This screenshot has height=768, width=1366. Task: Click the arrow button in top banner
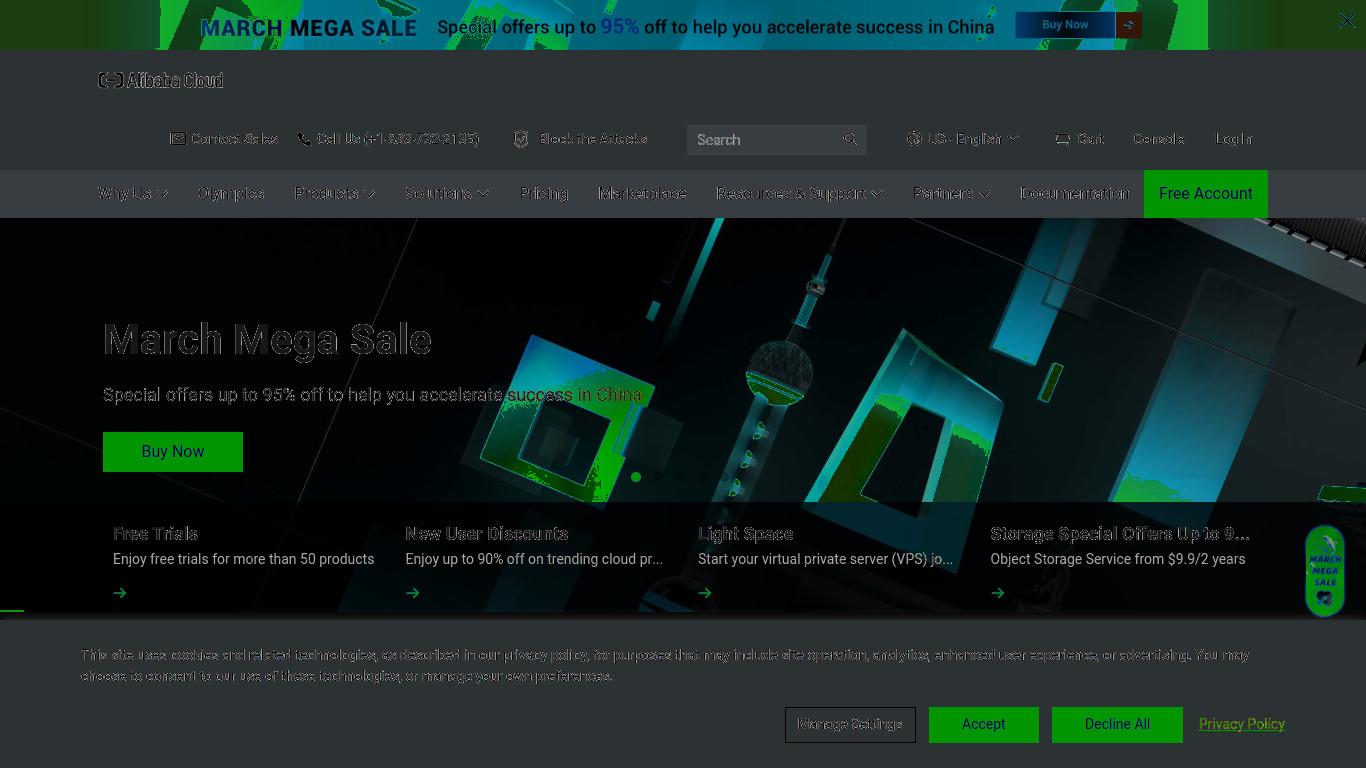1129,25
